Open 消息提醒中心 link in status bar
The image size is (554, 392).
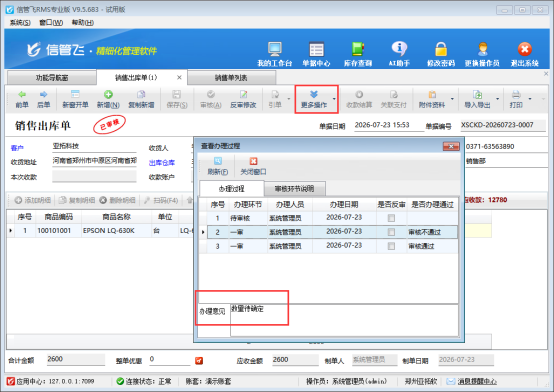click(x=477, y=381)
